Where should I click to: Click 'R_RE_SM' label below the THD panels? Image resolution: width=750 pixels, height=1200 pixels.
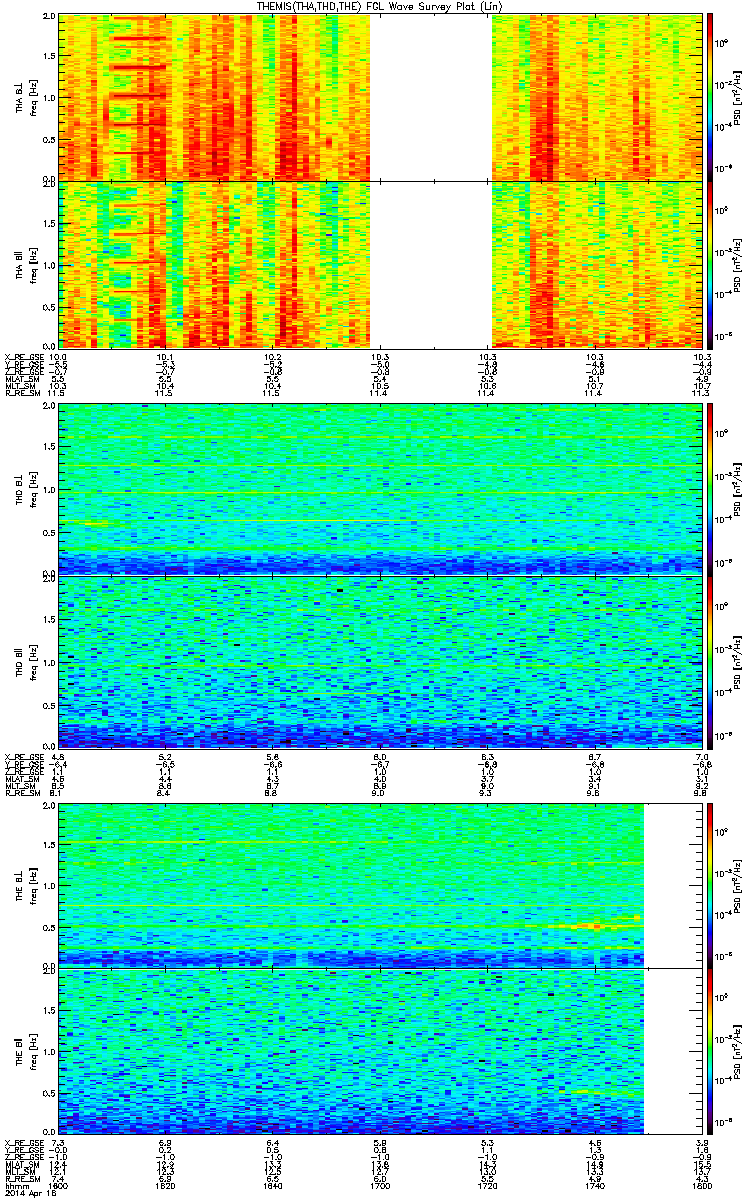21,793
